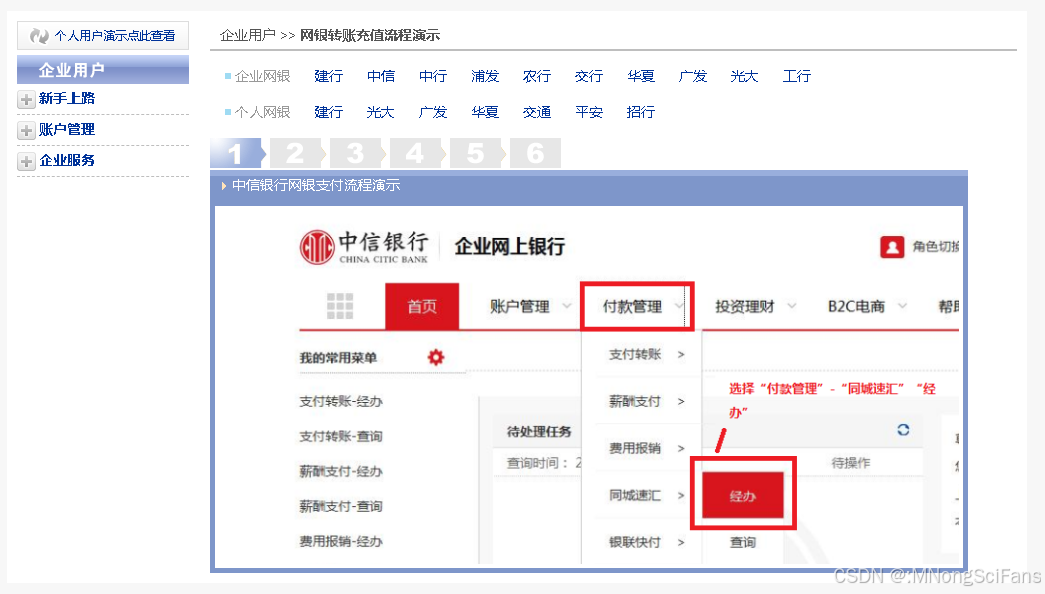Select 查询 below the 经办 button

742,543
